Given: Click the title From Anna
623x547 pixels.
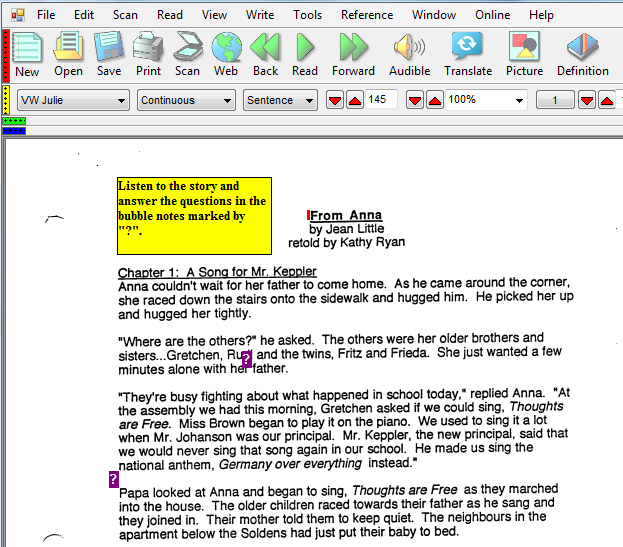Looking at the screenshot, I should point(346,215).
